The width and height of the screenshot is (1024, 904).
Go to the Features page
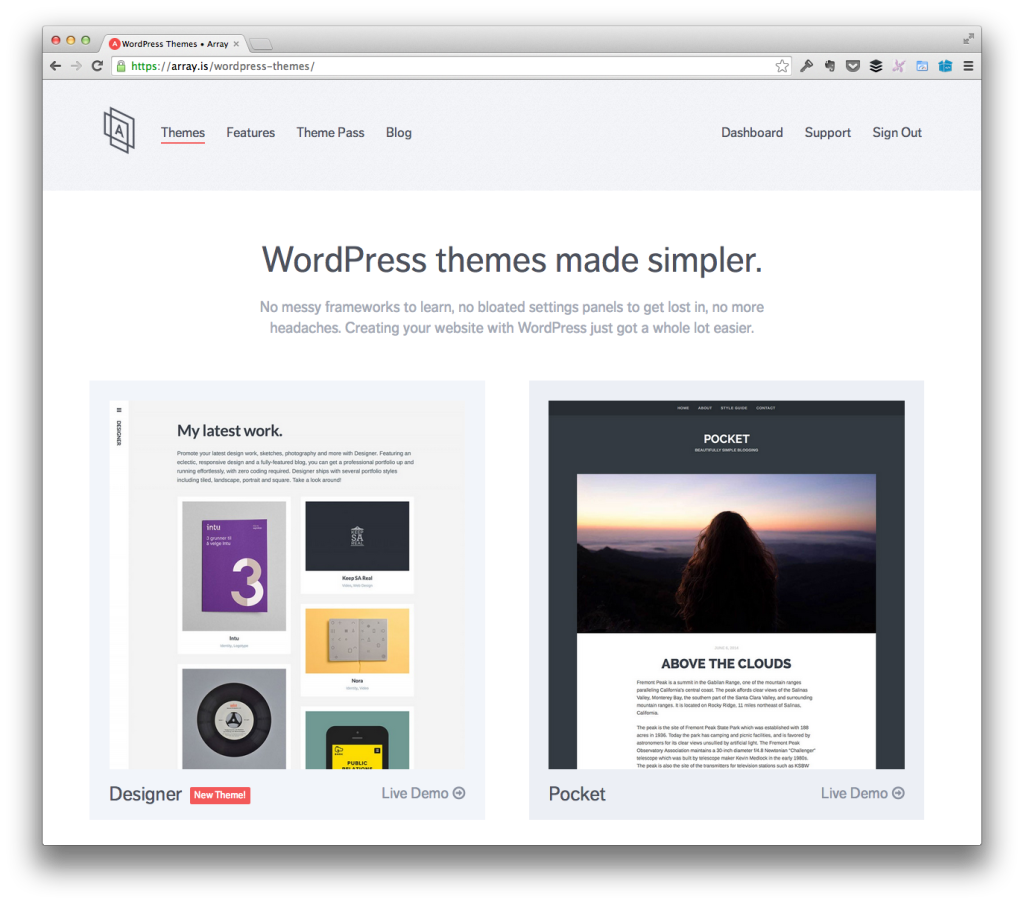(x=251, y=133)
